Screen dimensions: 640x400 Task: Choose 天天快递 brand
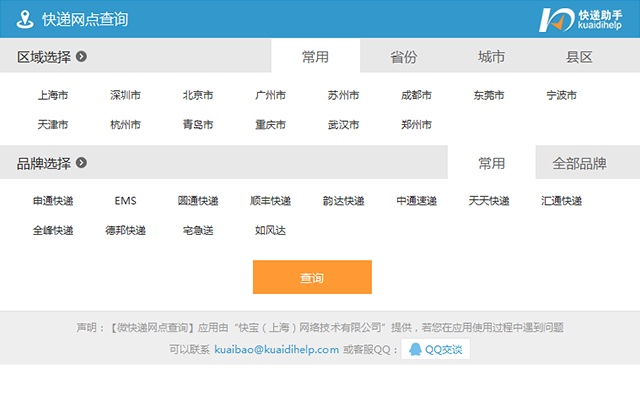click(489, 201)
